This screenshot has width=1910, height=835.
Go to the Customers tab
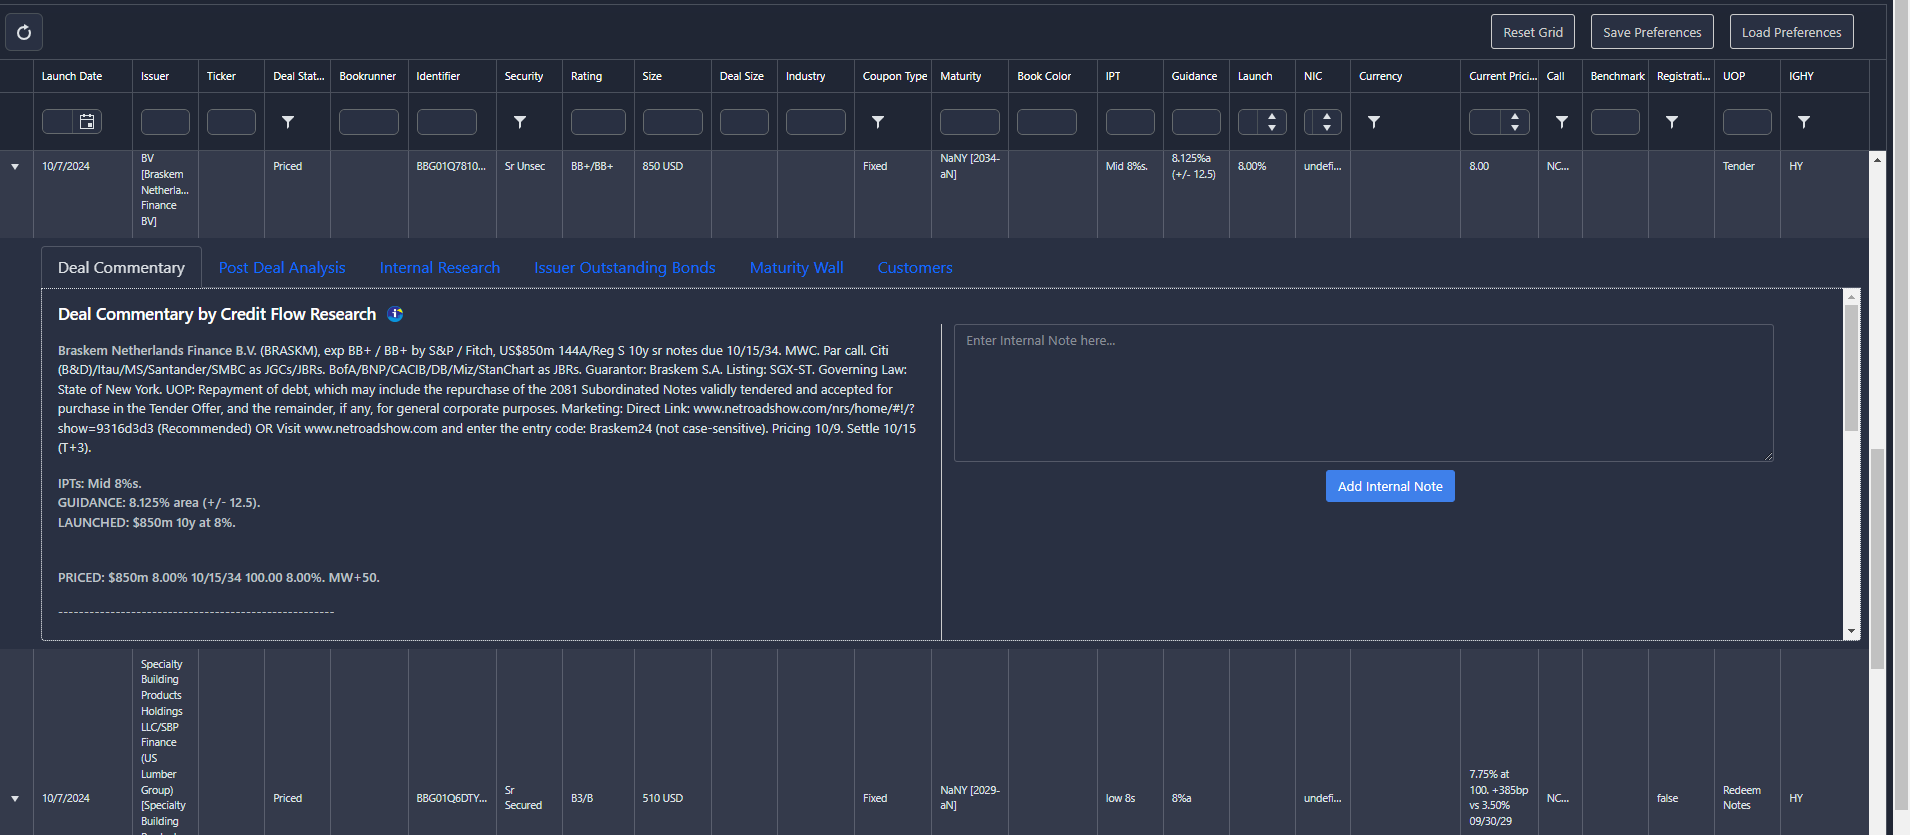point(915,268)
